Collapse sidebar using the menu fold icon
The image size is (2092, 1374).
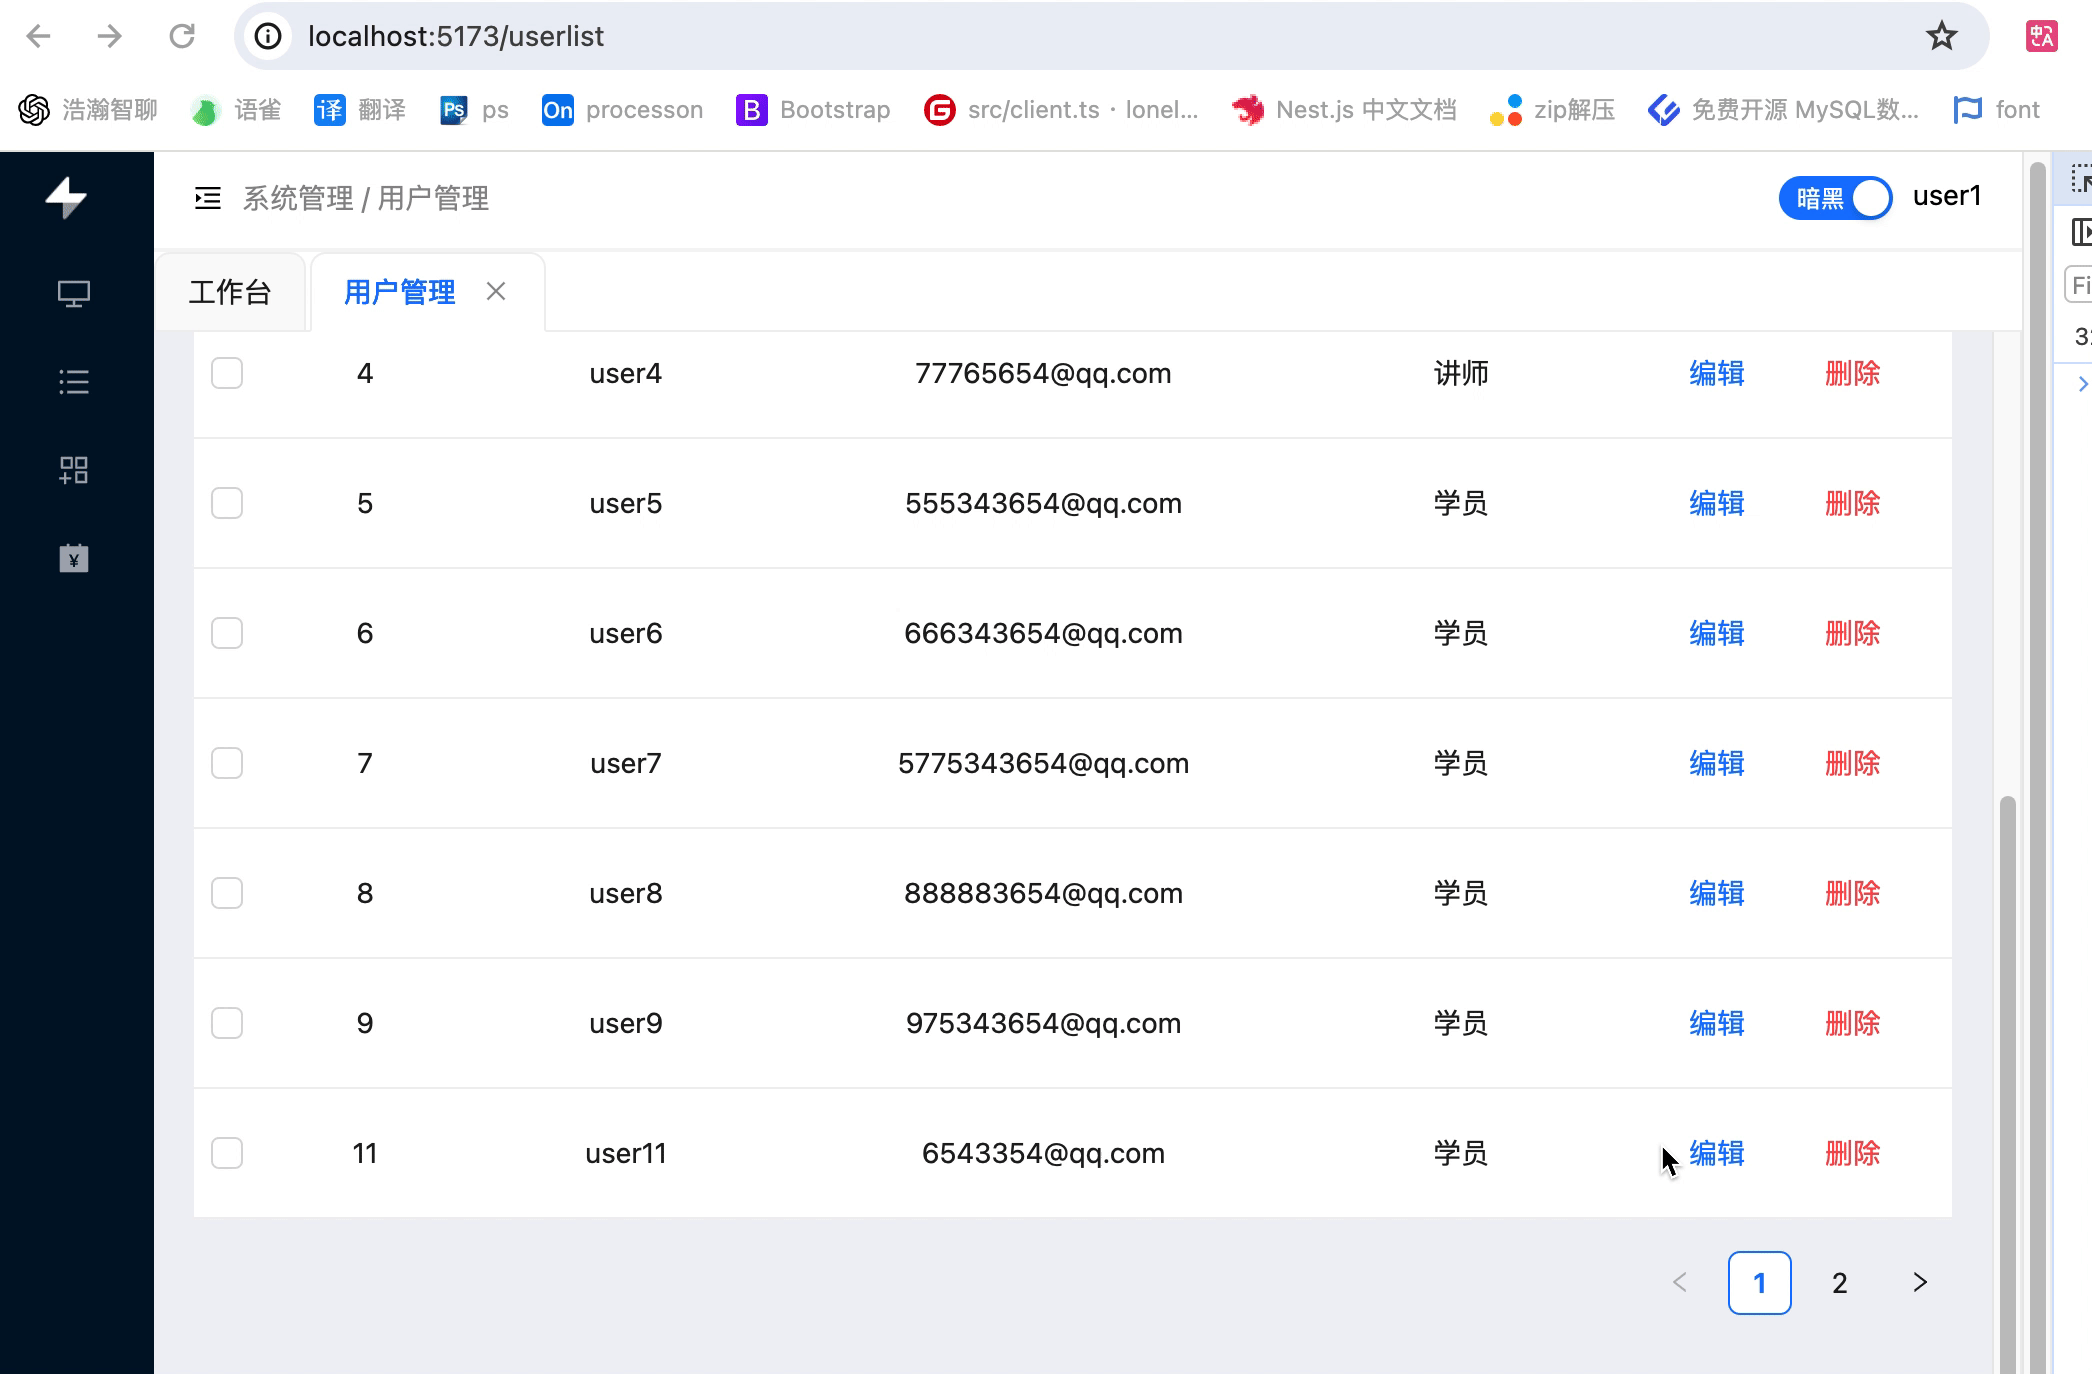(207, 198)
